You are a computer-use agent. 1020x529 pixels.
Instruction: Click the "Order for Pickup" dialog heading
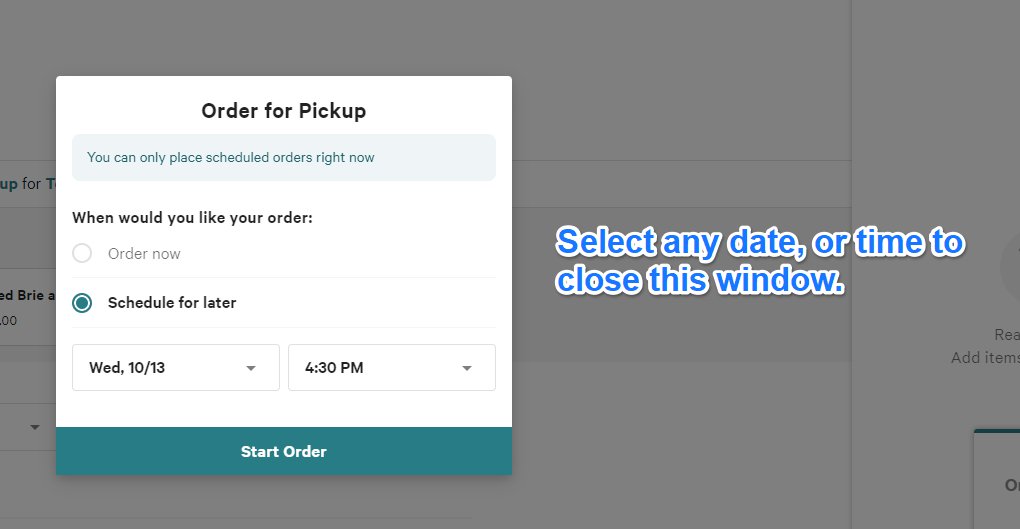tap(284, 111)
